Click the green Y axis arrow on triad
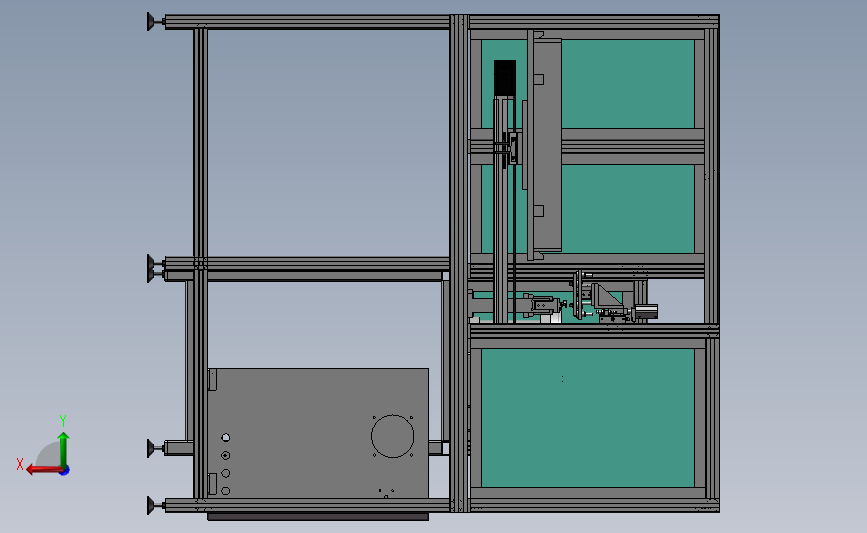 64,450
